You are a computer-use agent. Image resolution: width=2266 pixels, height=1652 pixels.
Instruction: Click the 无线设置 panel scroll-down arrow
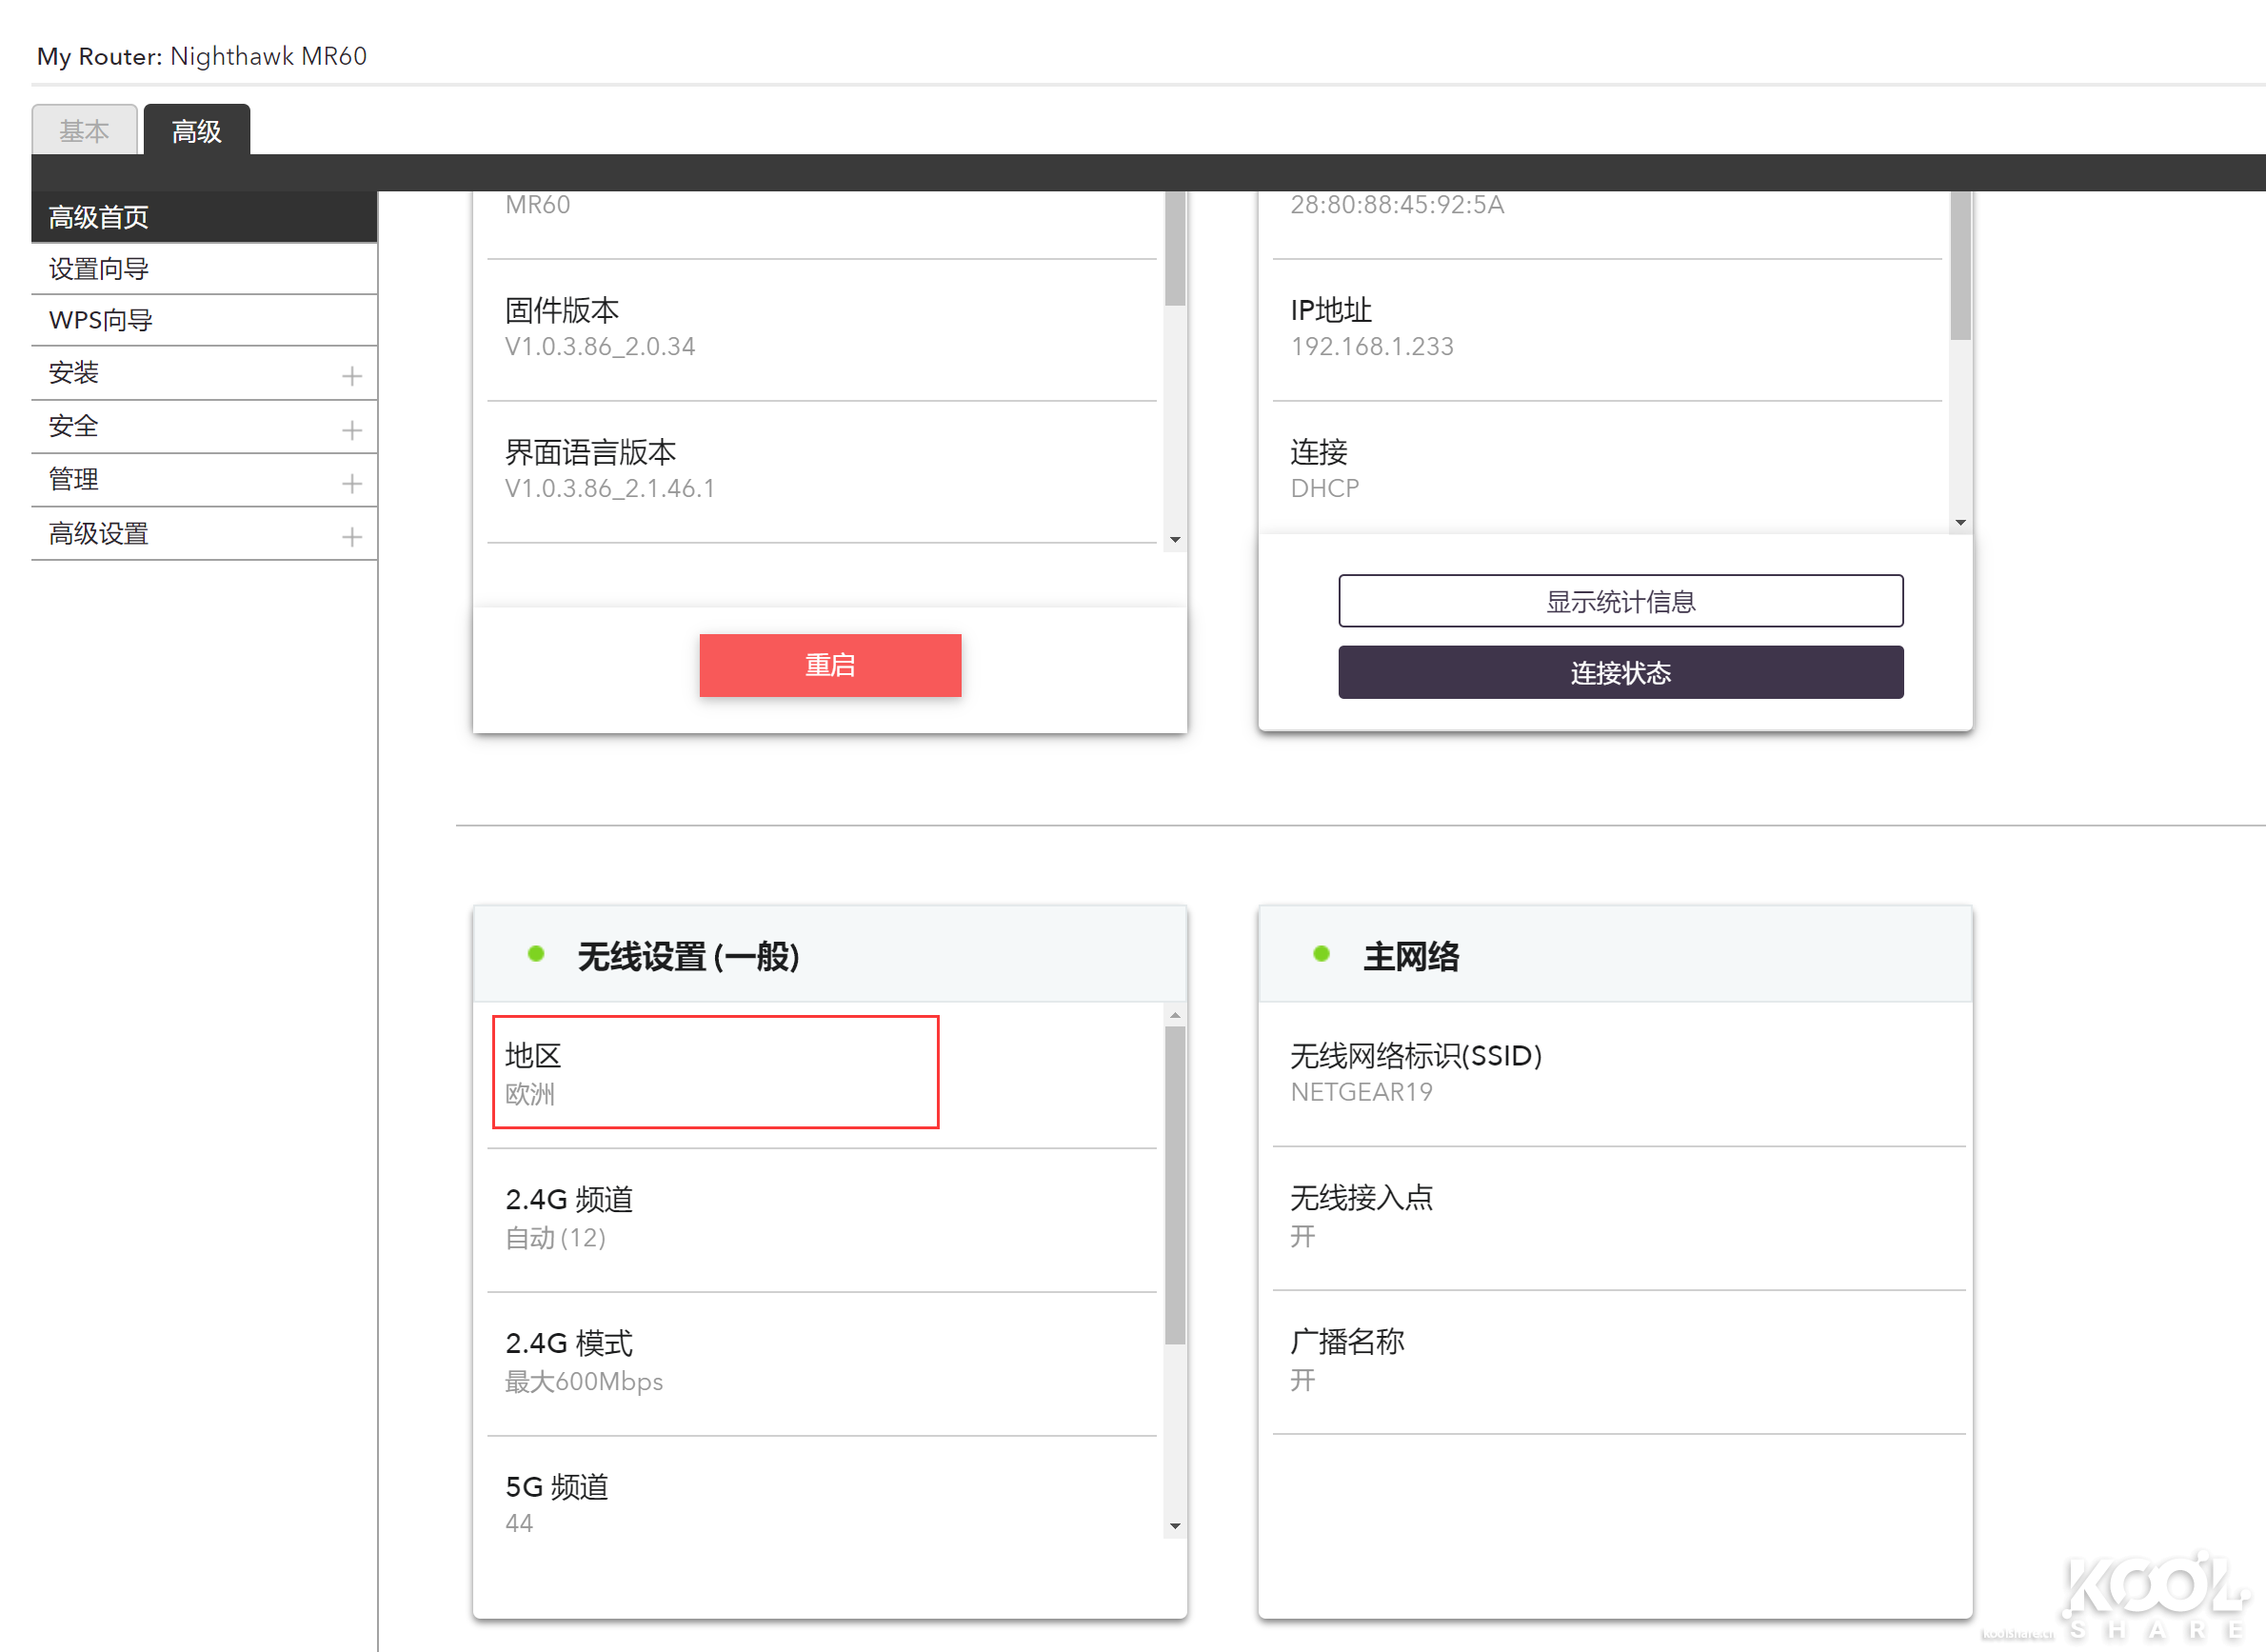coord(1175,1526)
